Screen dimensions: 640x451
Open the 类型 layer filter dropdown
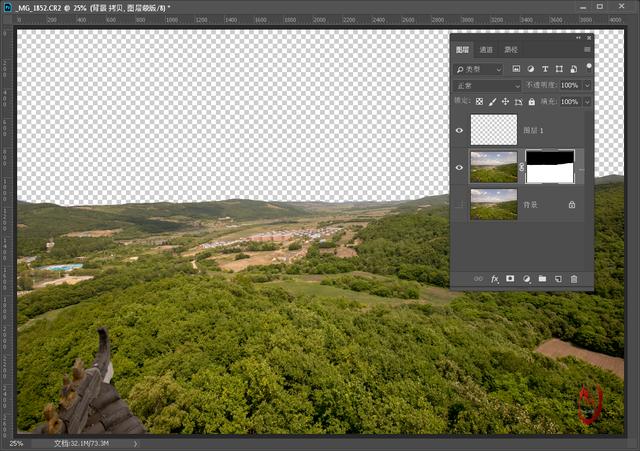480,69
